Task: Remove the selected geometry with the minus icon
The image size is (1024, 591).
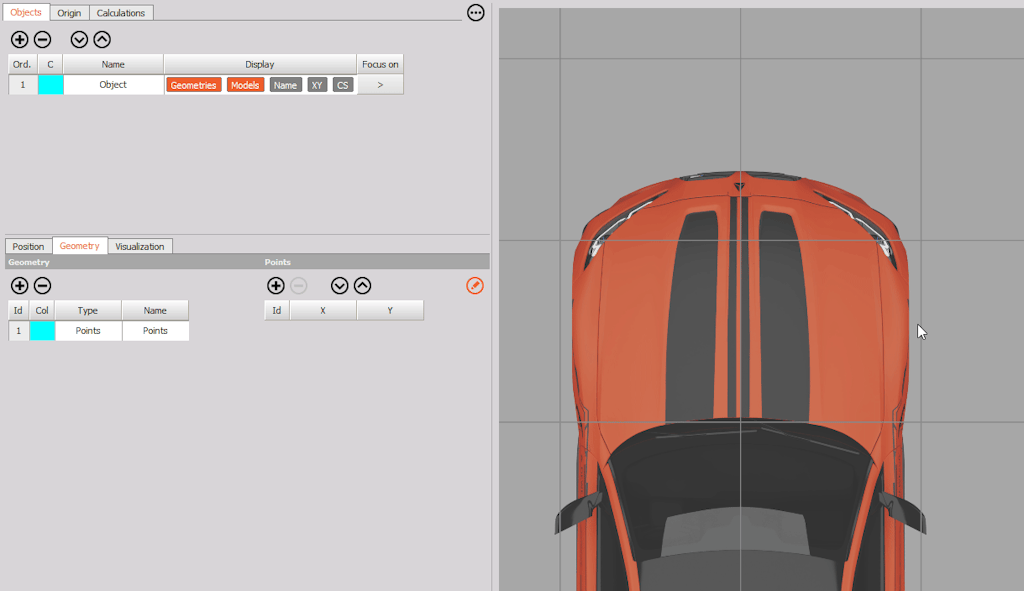Action: 42,285
